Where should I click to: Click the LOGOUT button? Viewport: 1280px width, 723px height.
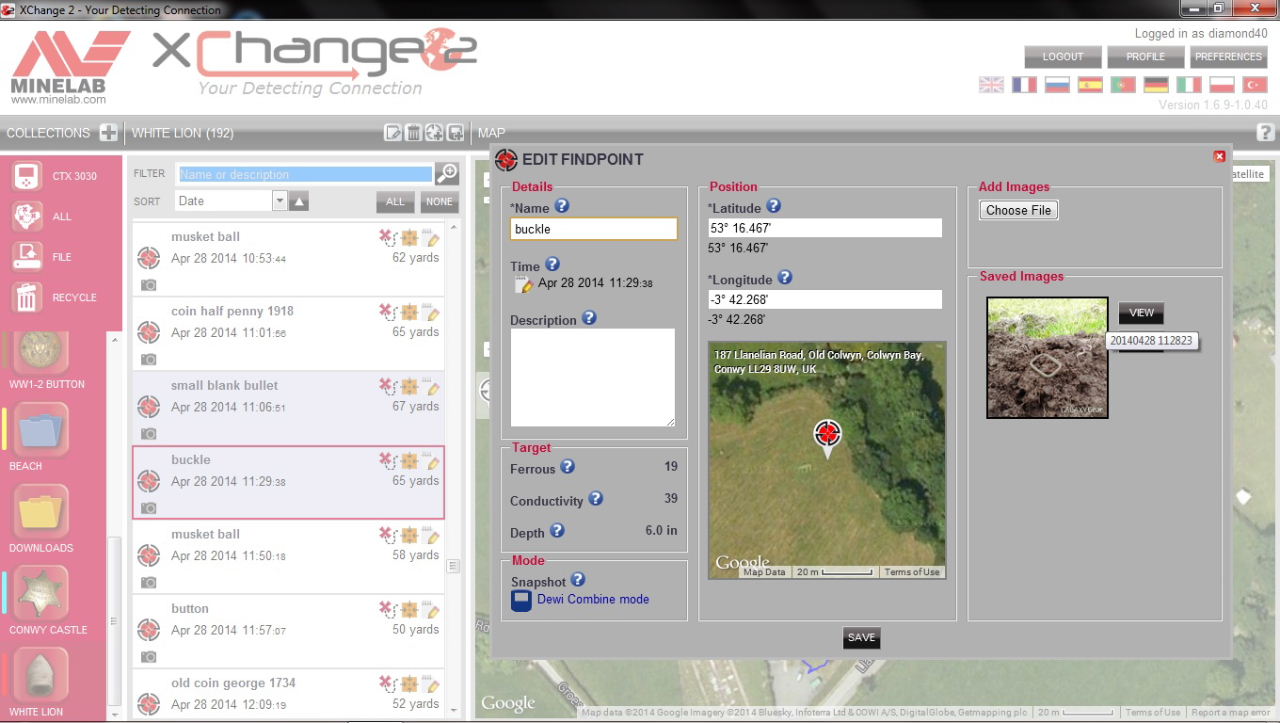tap(1063, 57)
